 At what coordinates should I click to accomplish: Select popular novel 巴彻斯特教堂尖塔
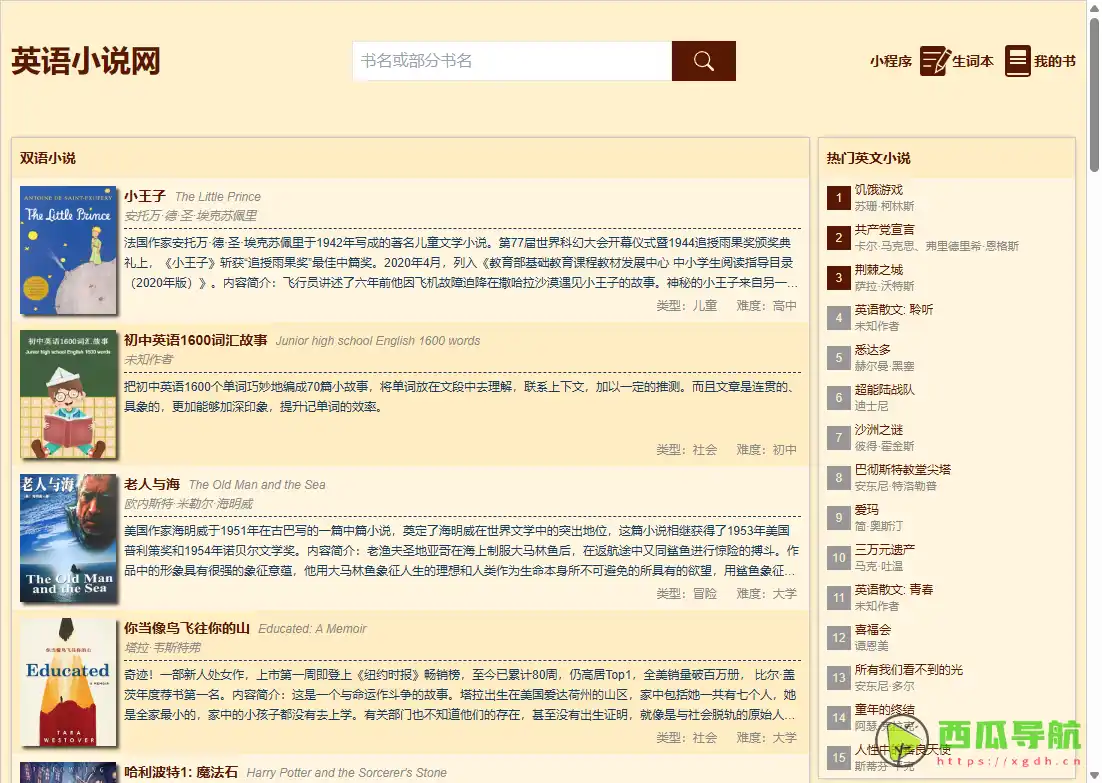(902, 470)
